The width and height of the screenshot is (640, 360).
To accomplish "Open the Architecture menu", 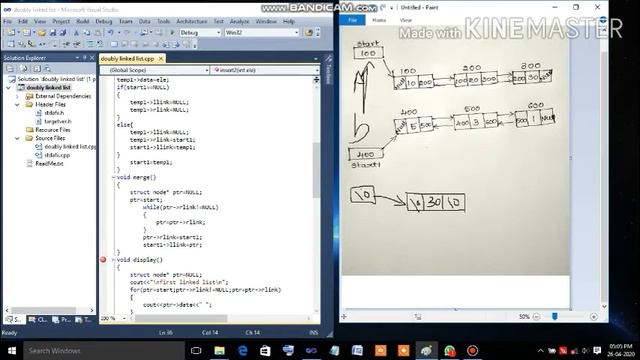I will [x=191, y=21].
